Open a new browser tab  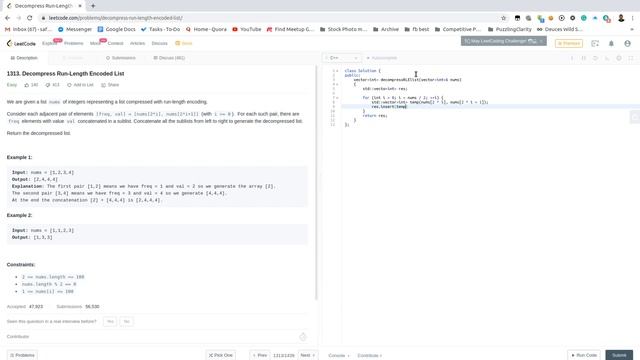(93, 6)
